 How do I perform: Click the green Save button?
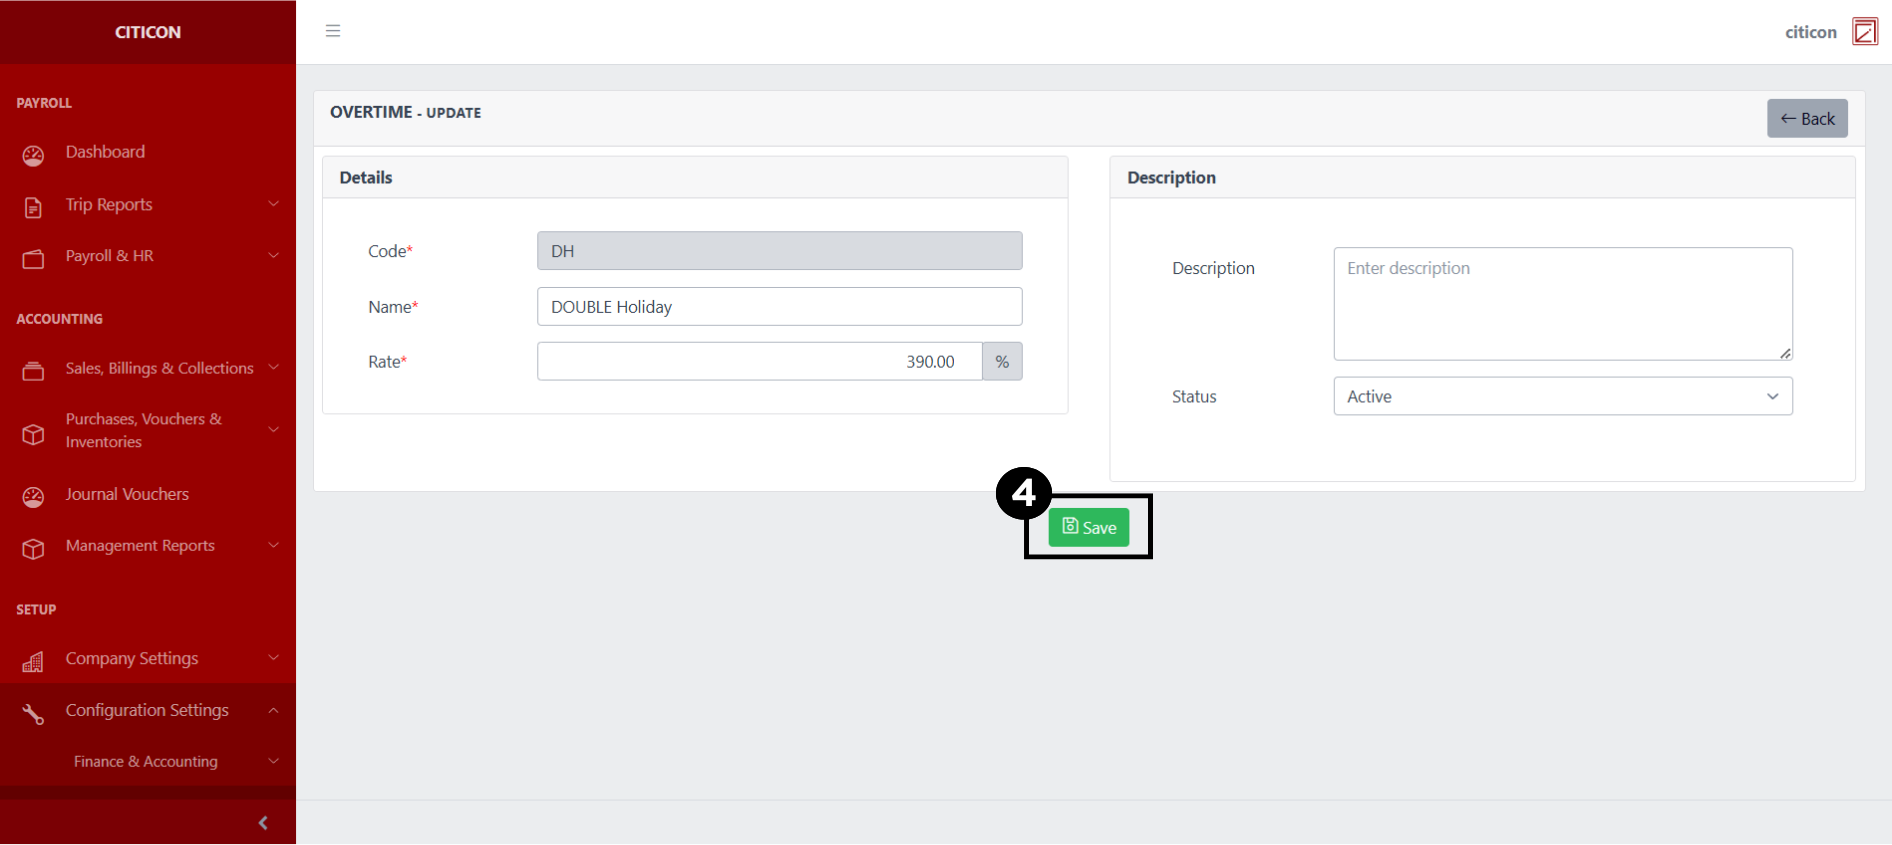(1088, 527)
